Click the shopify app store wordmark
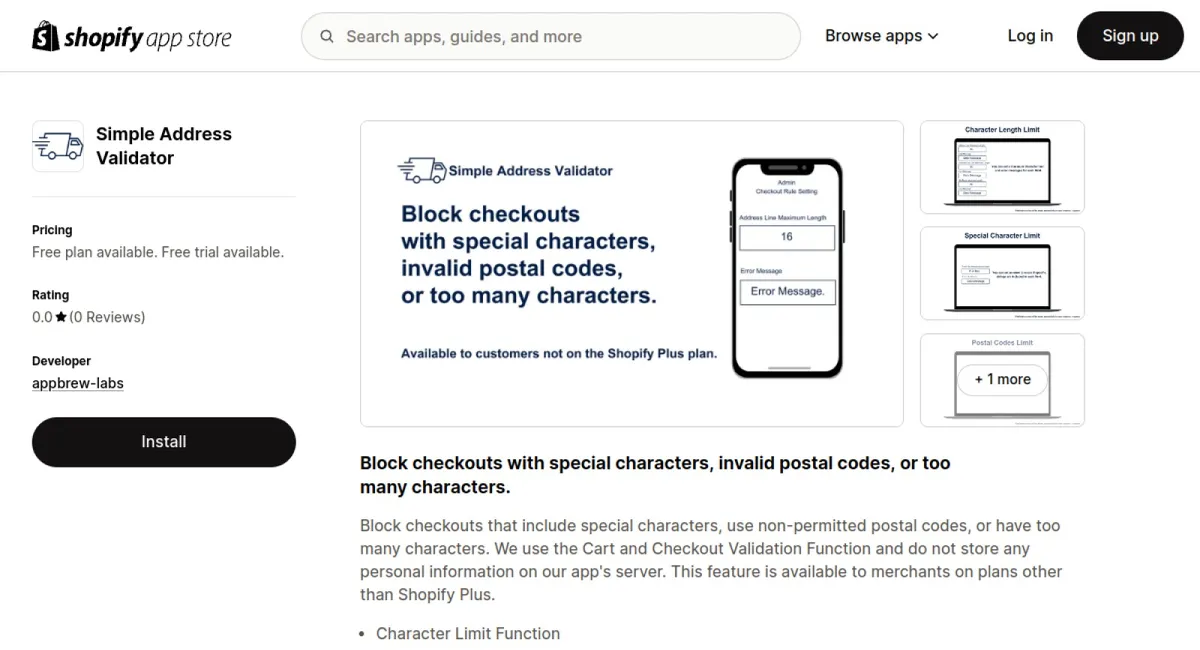Screen dimensions: 1200x650 click(148, 38)
